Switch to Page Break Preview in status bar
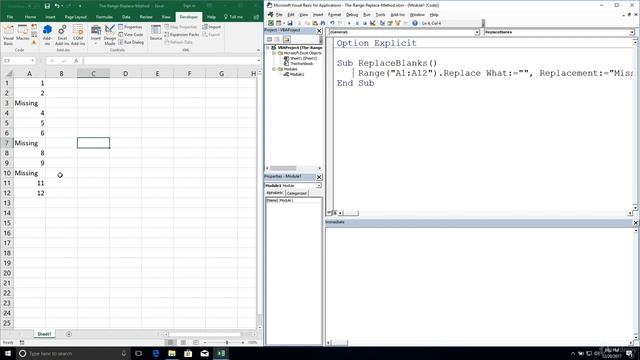640x360 pixels. click(x=196, y=342)
